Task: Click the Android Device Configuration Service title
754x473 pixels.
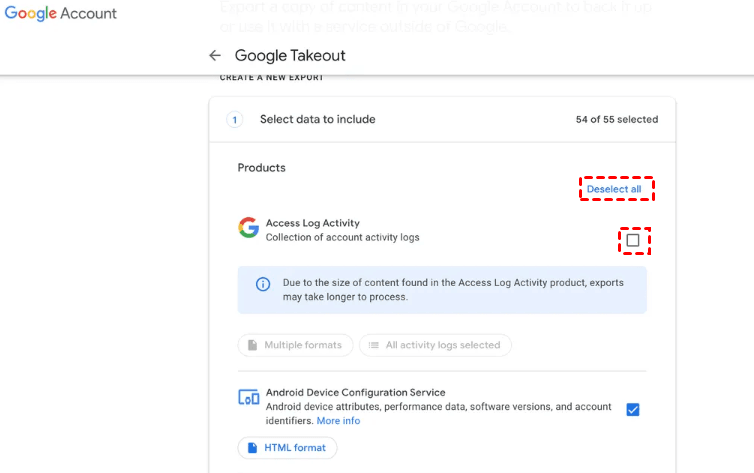Action: coord(355,393)
